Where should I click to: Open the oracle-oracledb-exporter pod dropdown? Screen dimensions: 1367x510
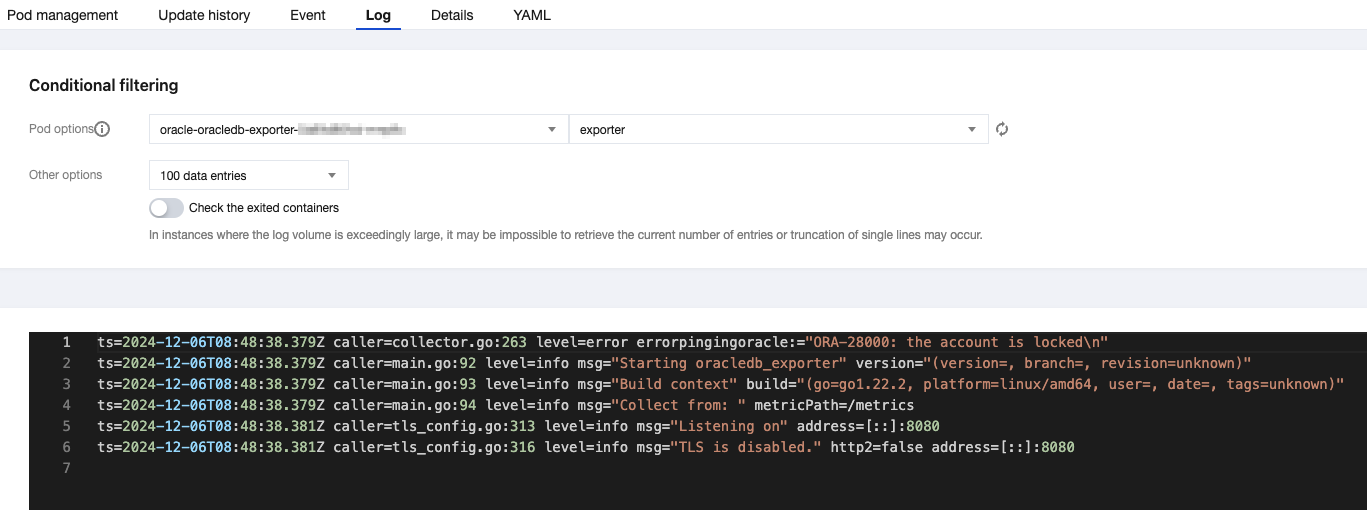click(x=357, y=129)
